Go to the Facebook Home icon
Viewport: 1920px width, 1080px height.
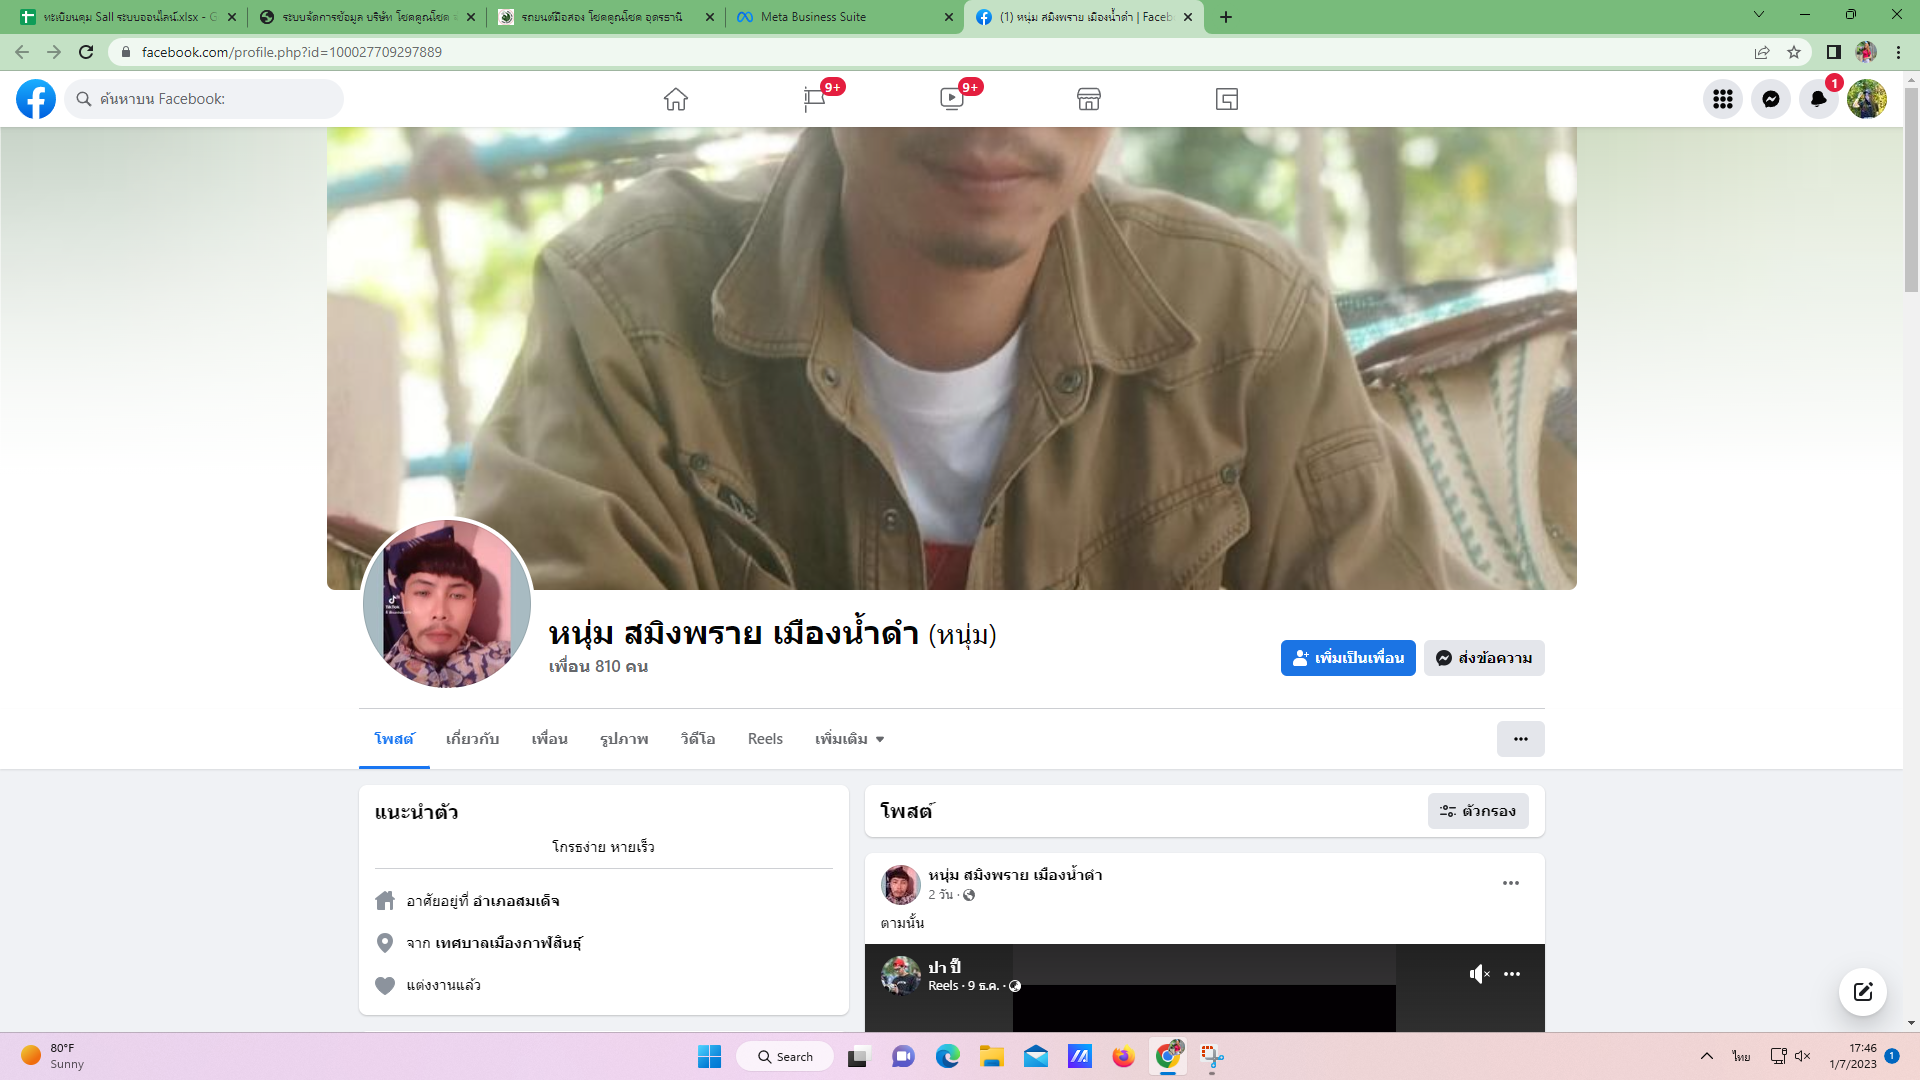click(676, 99)
